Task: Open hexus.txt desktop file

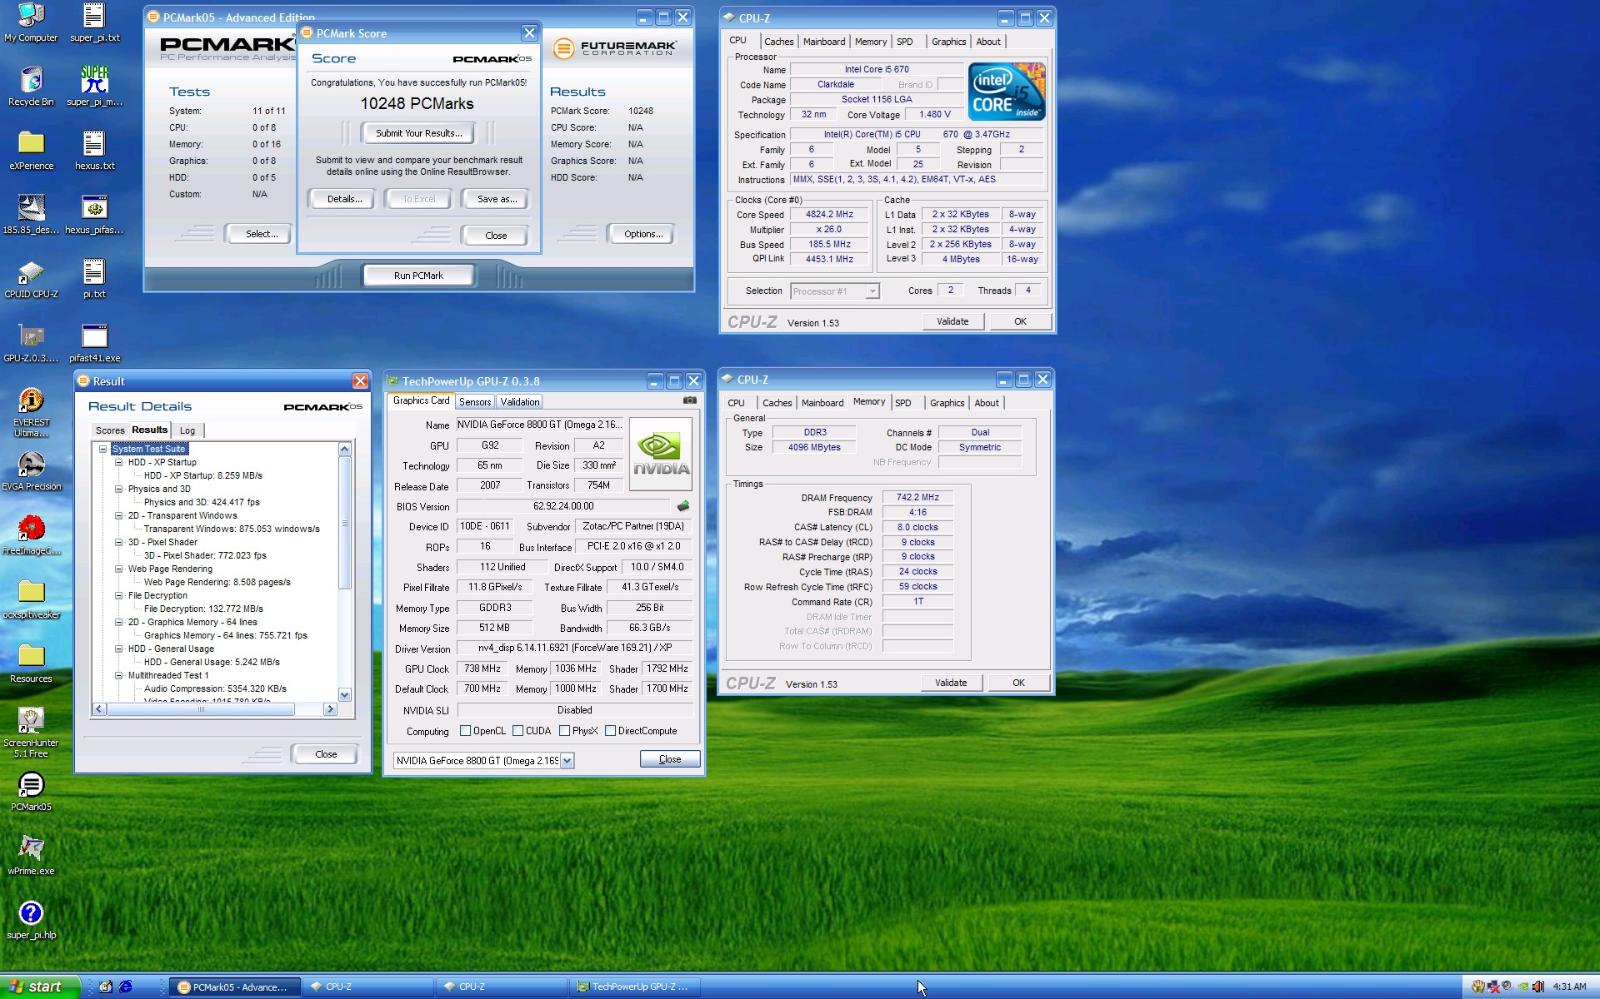Action: pos(94,150)
